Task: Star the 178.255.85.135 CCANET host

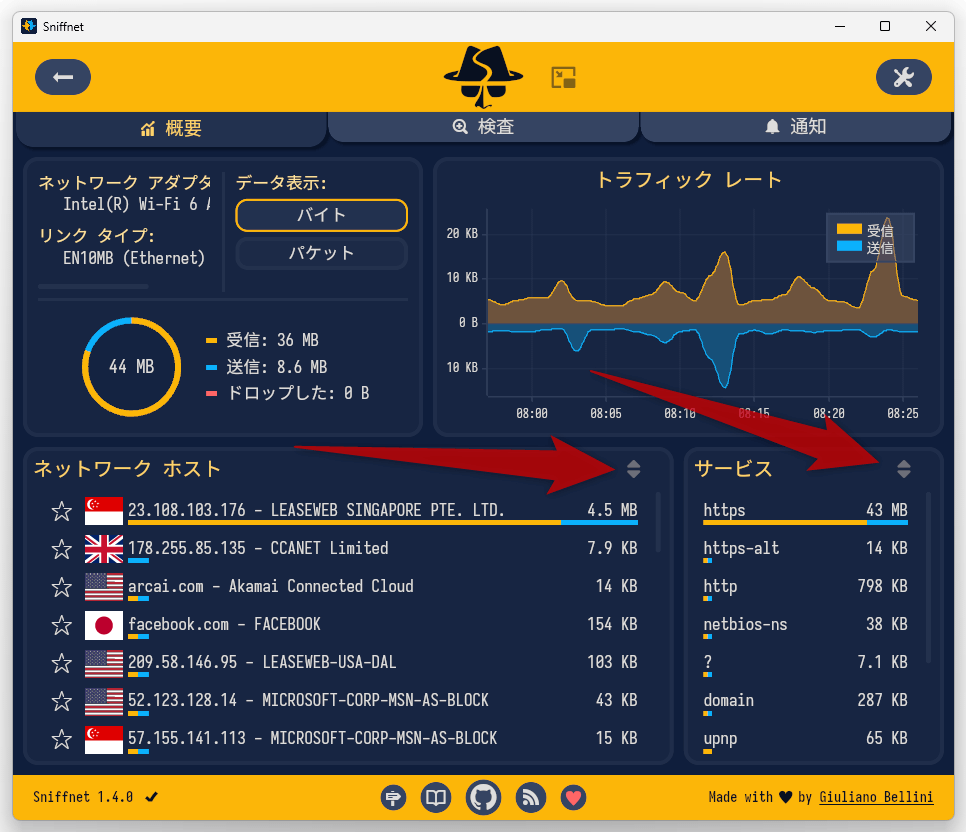Action: (62, 549)
